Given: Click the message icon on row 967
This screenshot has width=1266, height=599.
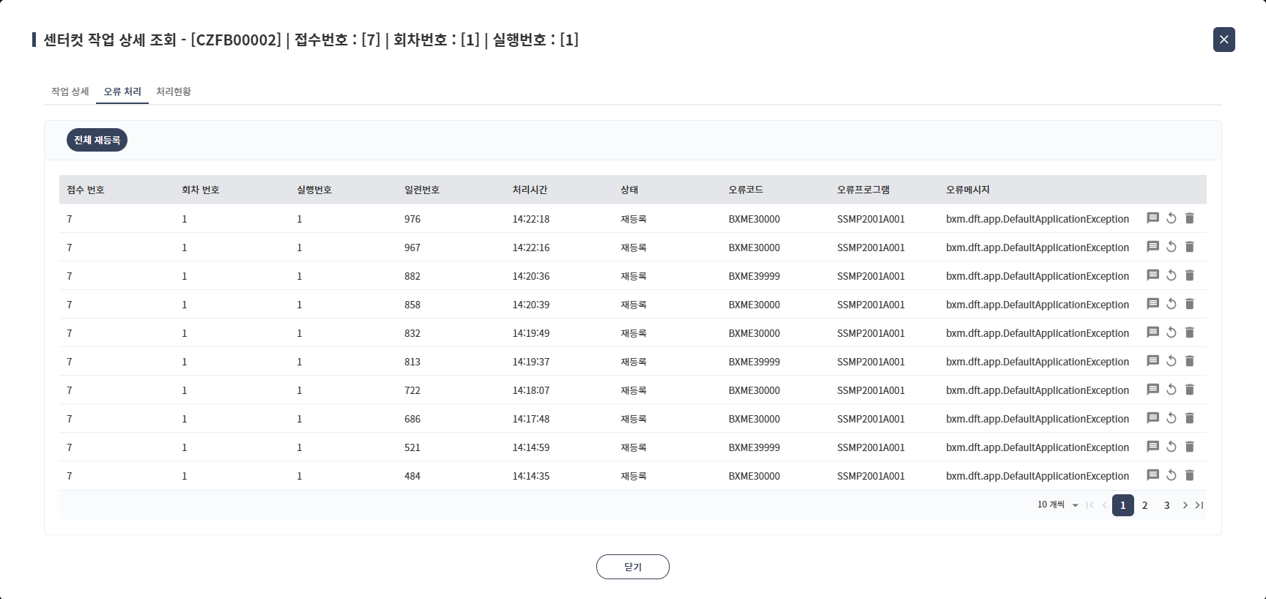Looking at the screenshot, I should pos(1153,247).
